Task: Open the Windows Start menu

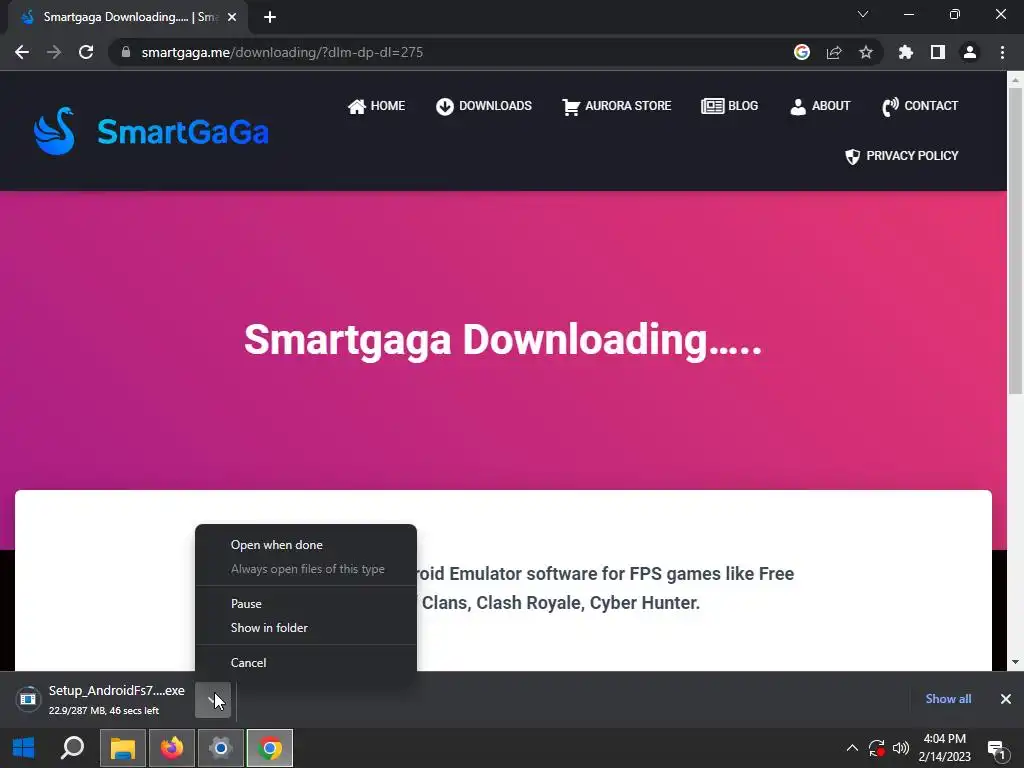Action: point(24,748)
